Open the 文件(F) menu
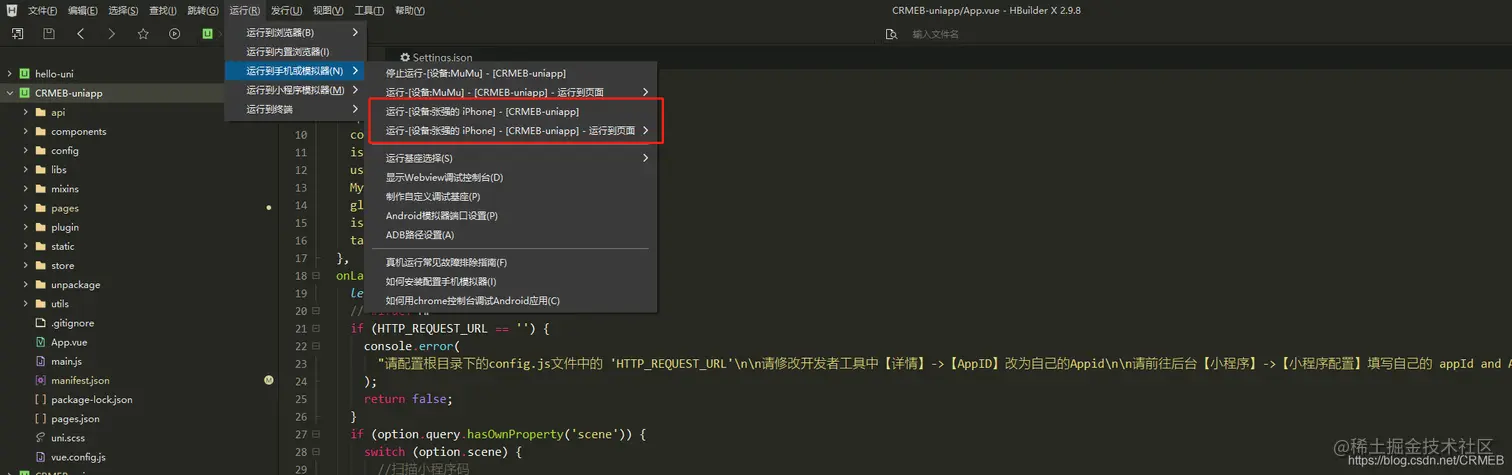Viewport: 1512px width, 475px height. pos(43,10)
